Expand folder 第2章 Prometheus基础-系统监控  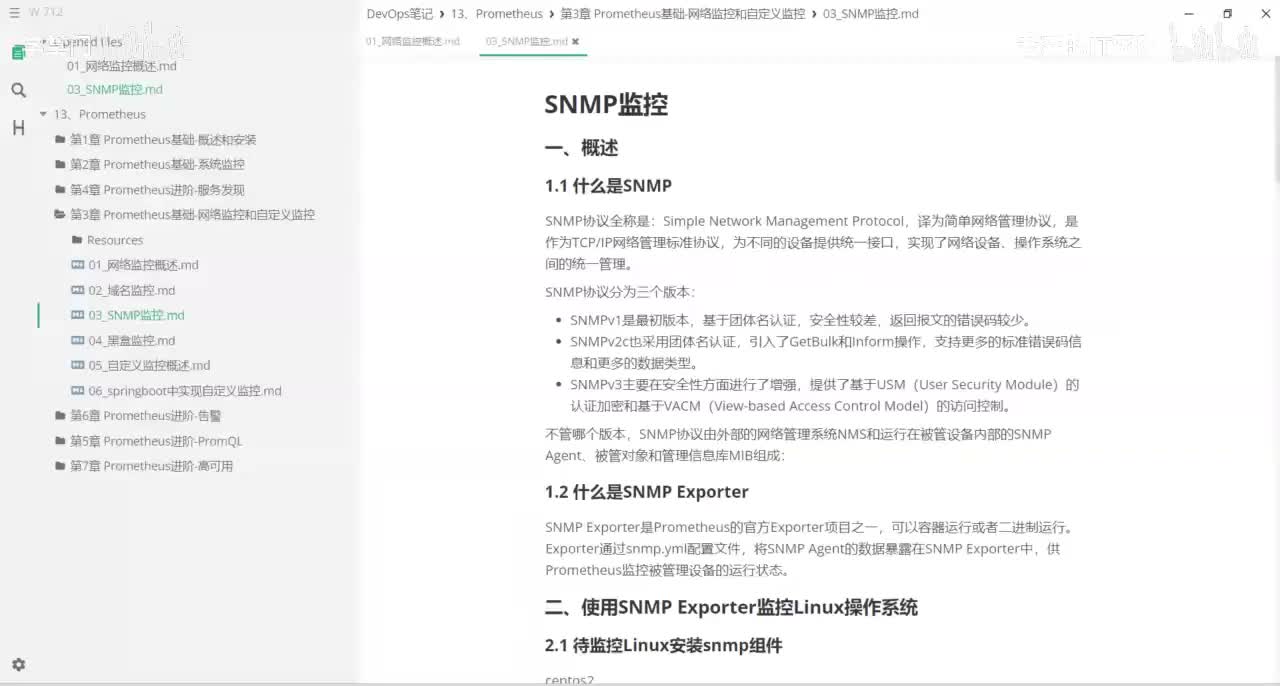[x=157, y=165]
